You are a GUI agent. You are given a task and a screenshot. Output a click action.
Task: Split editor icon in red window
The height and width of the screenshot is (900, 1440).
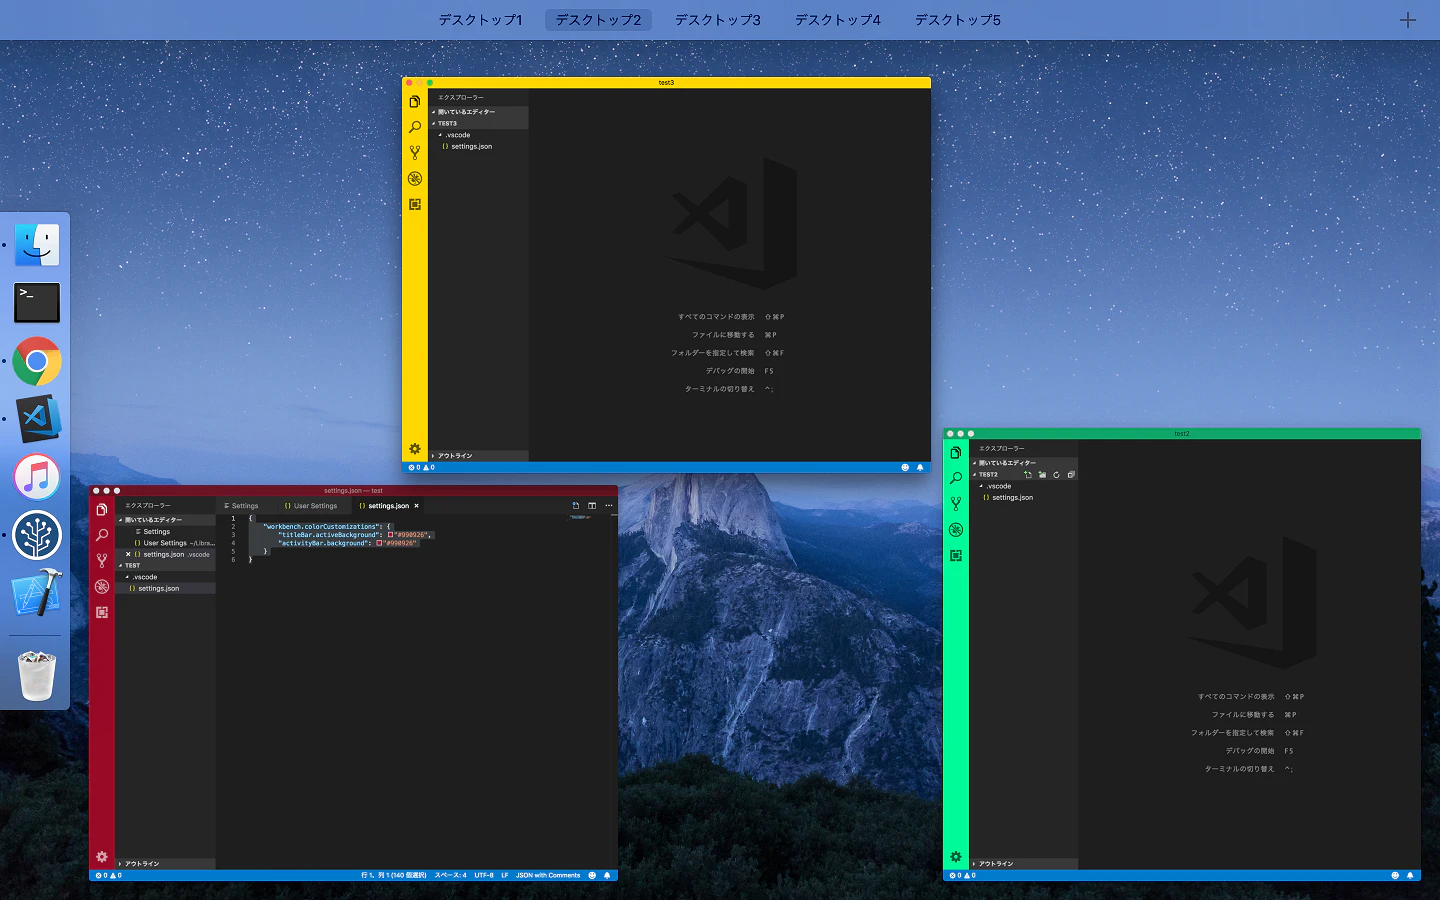592,506
